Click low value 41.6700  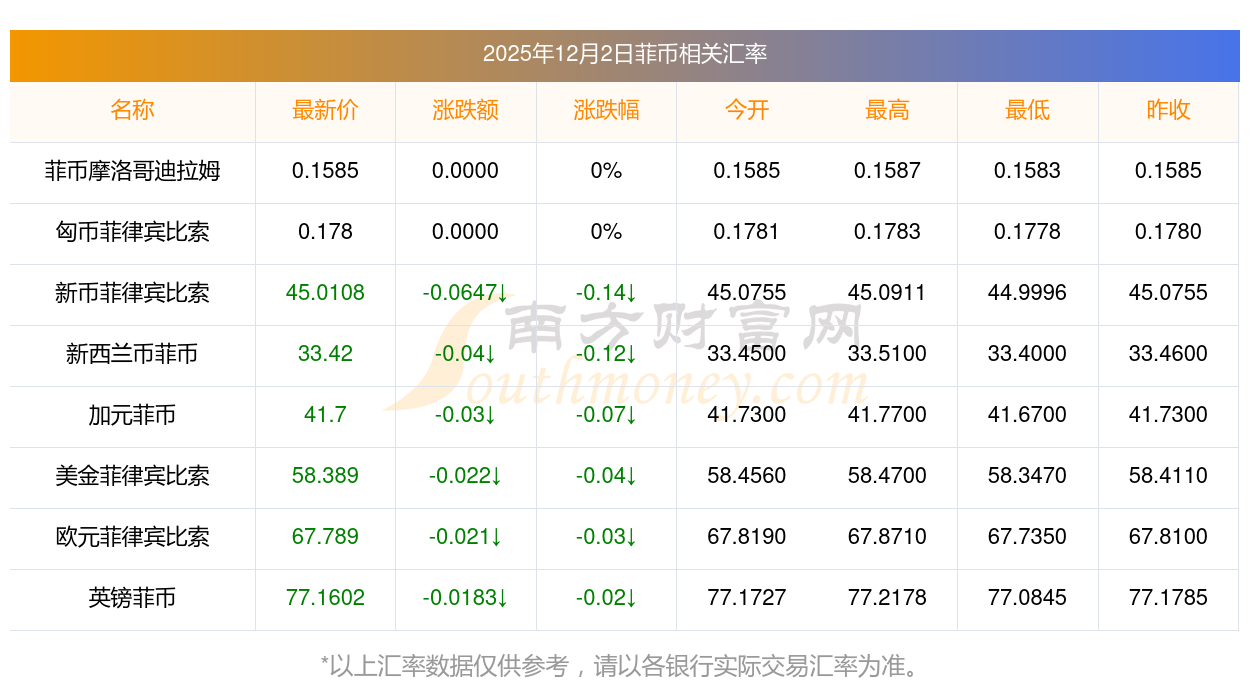(x=1027, y=415)
